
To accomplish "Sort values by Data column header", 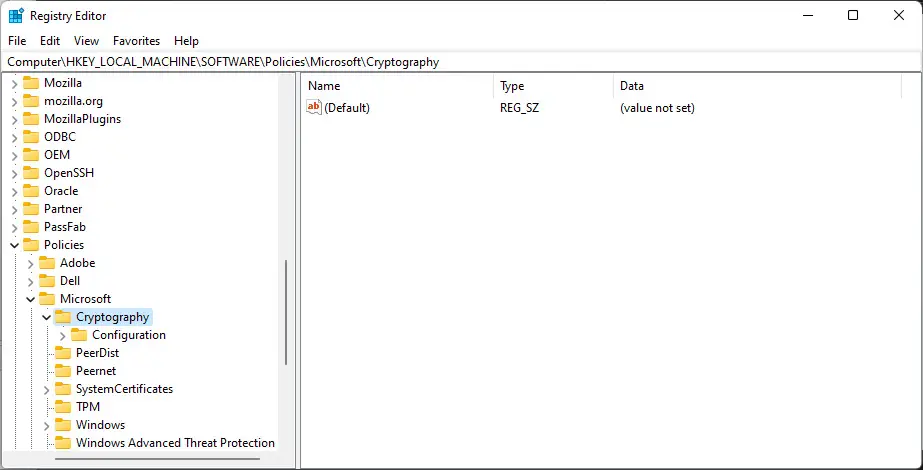I will coord(757,86).
